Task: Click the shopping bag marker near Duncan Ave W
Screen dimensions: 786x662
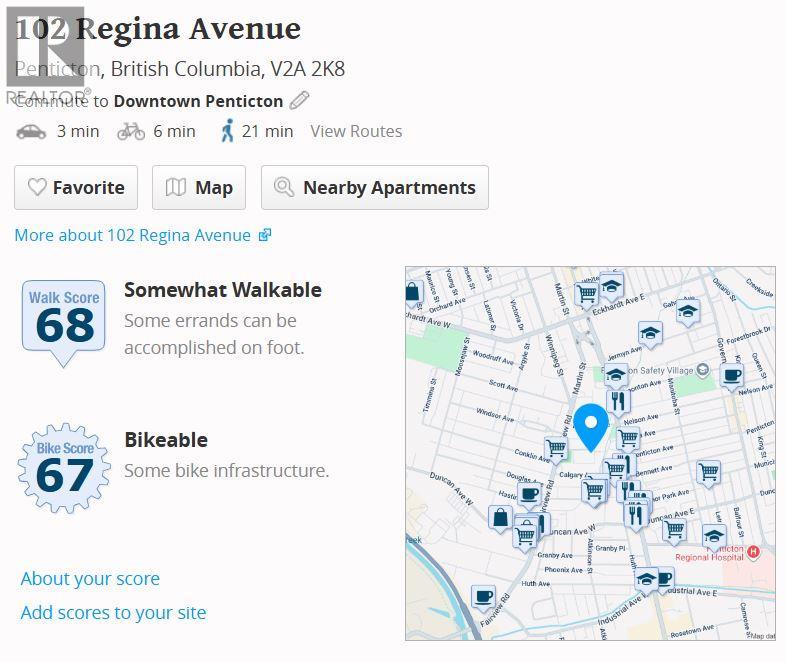Action: [x=500, y=519]
